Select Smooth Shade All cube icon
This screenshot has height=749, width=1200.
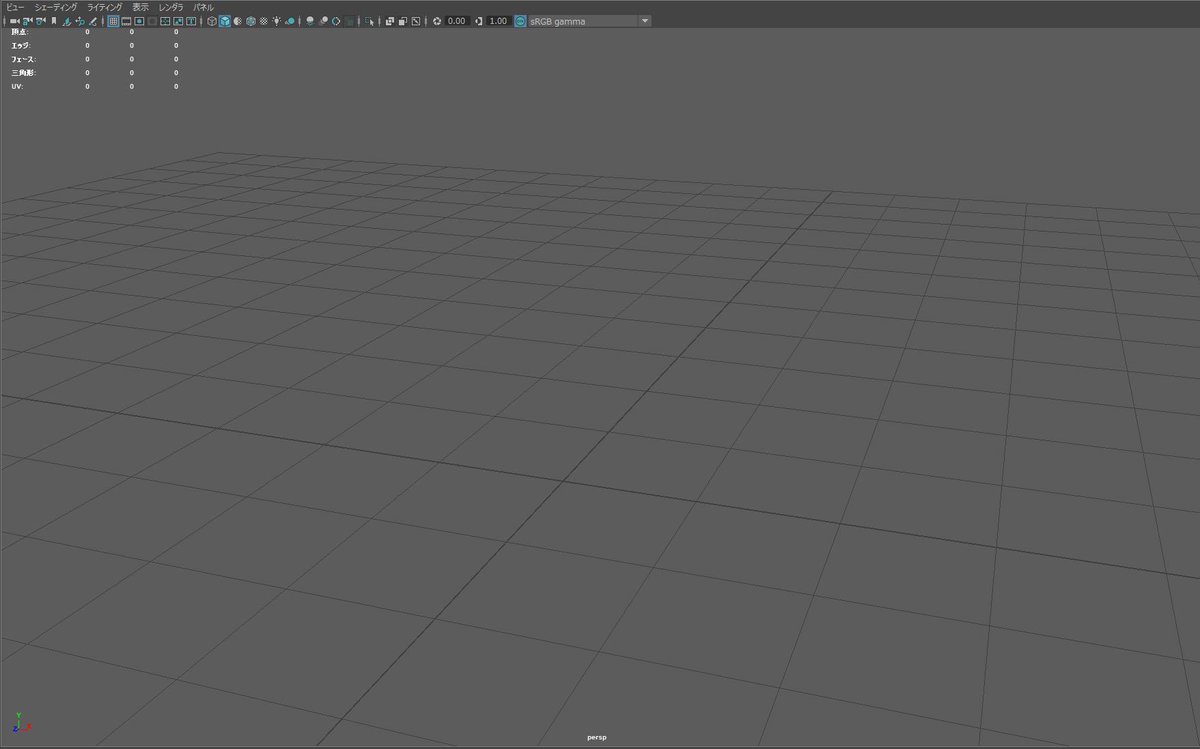pos(224,21)
